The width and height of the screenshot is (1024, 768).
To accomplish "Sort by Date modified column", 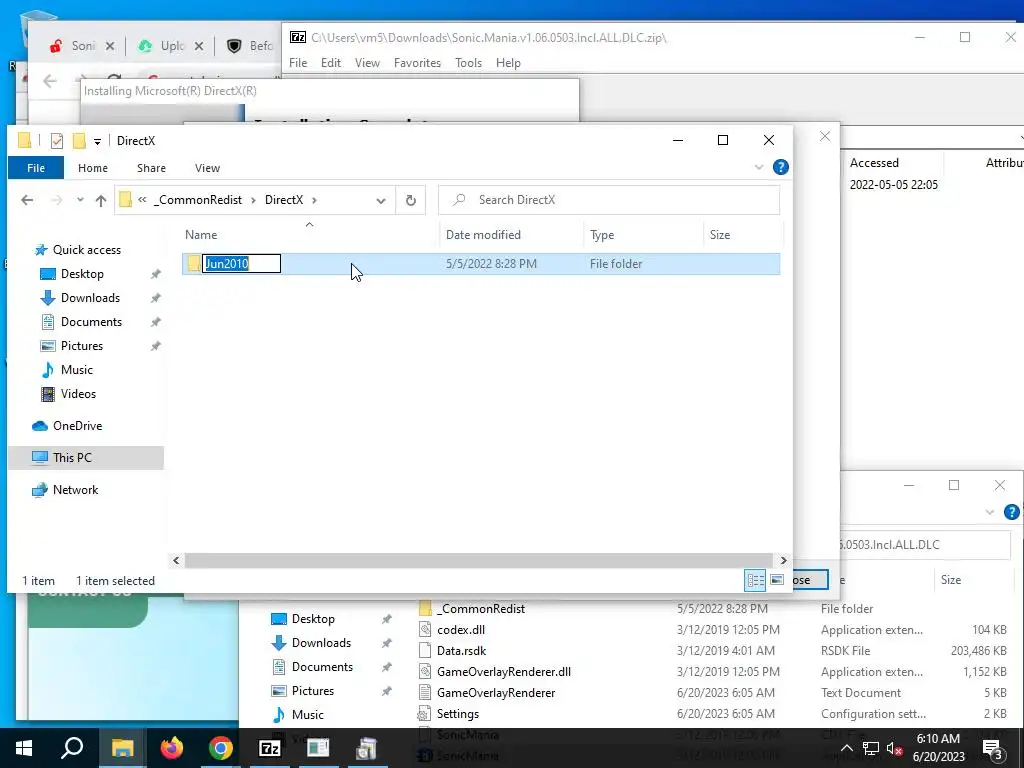I will click(512, 234).
